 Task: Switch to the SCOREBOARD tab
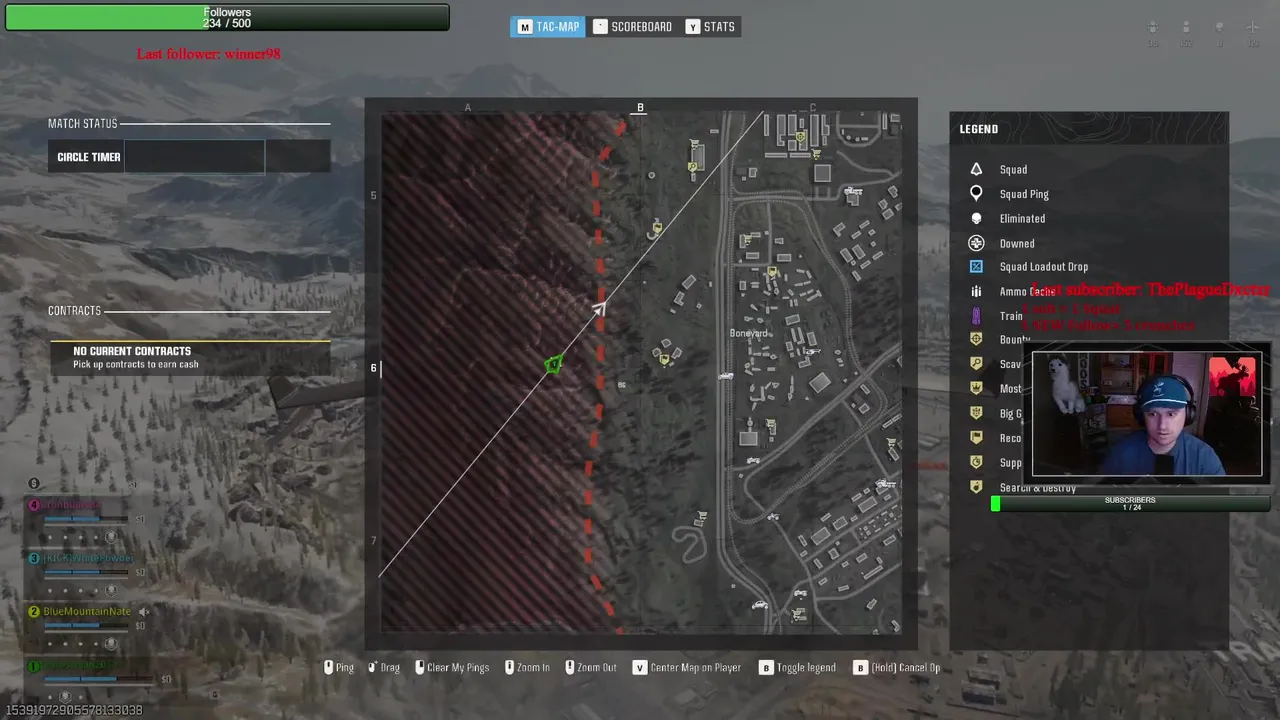(x=633, y=27)
